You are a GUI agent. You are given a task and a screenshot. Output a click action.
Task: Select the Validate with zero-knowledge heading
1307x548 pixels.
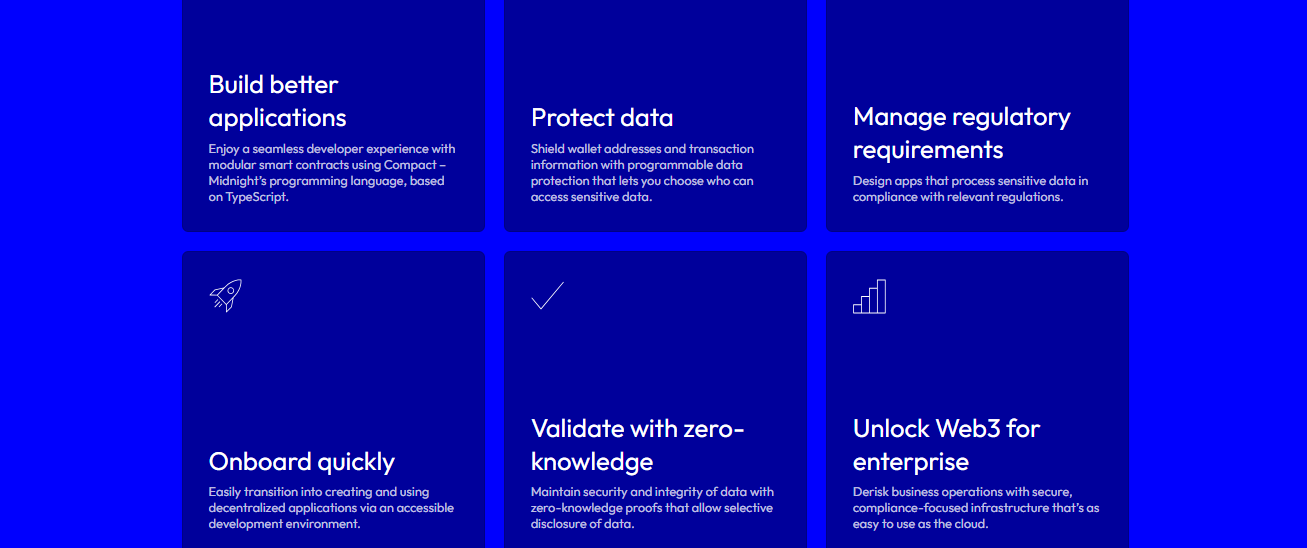point(637,444)
